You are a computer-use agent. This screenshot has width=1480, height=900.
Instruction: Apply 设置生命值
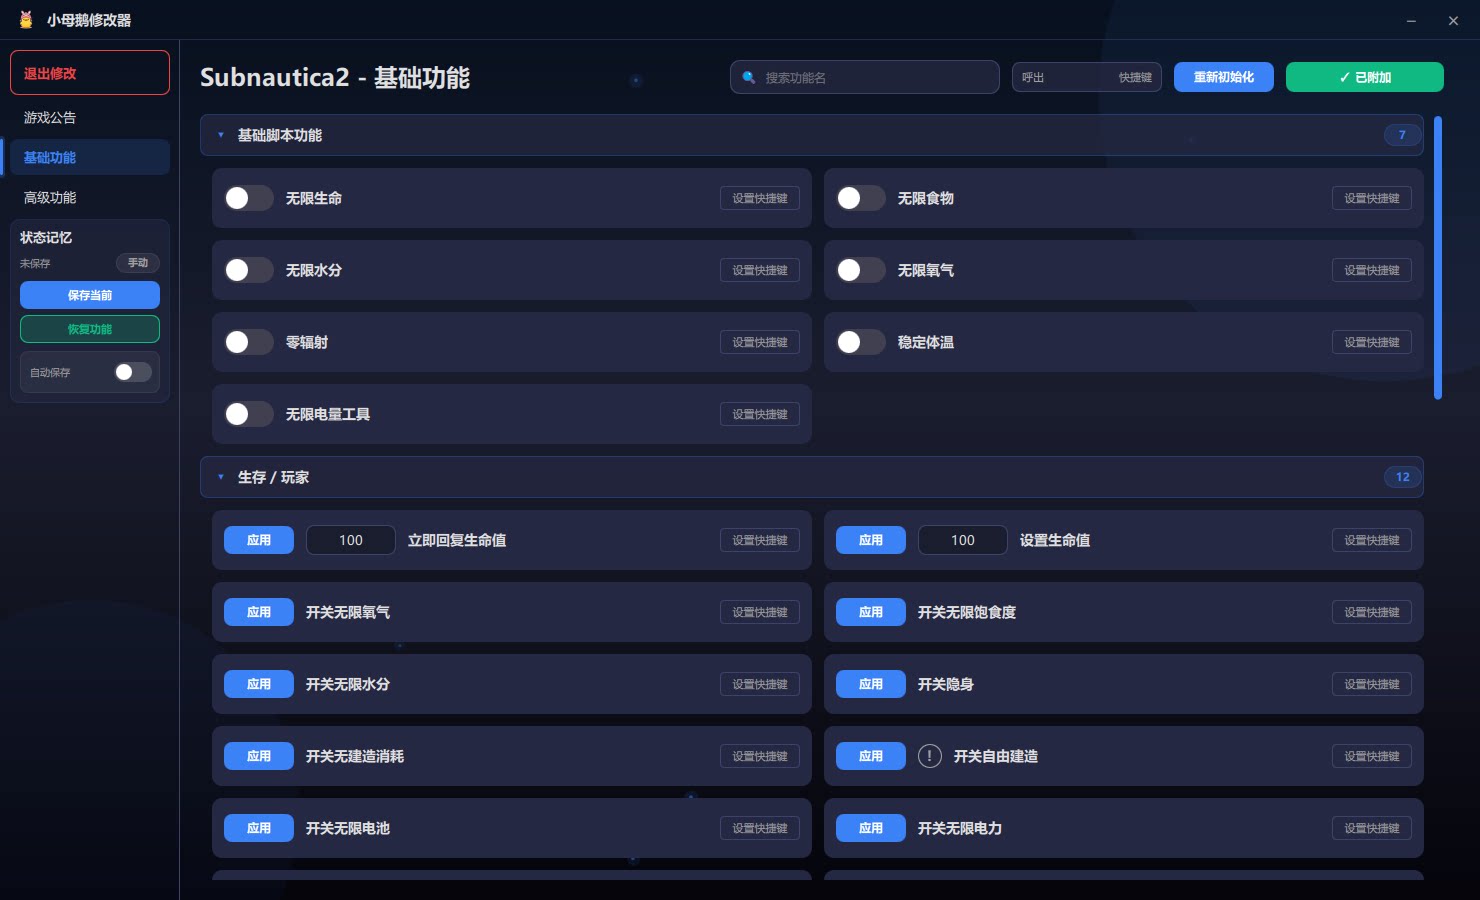(x=871, y=540)
